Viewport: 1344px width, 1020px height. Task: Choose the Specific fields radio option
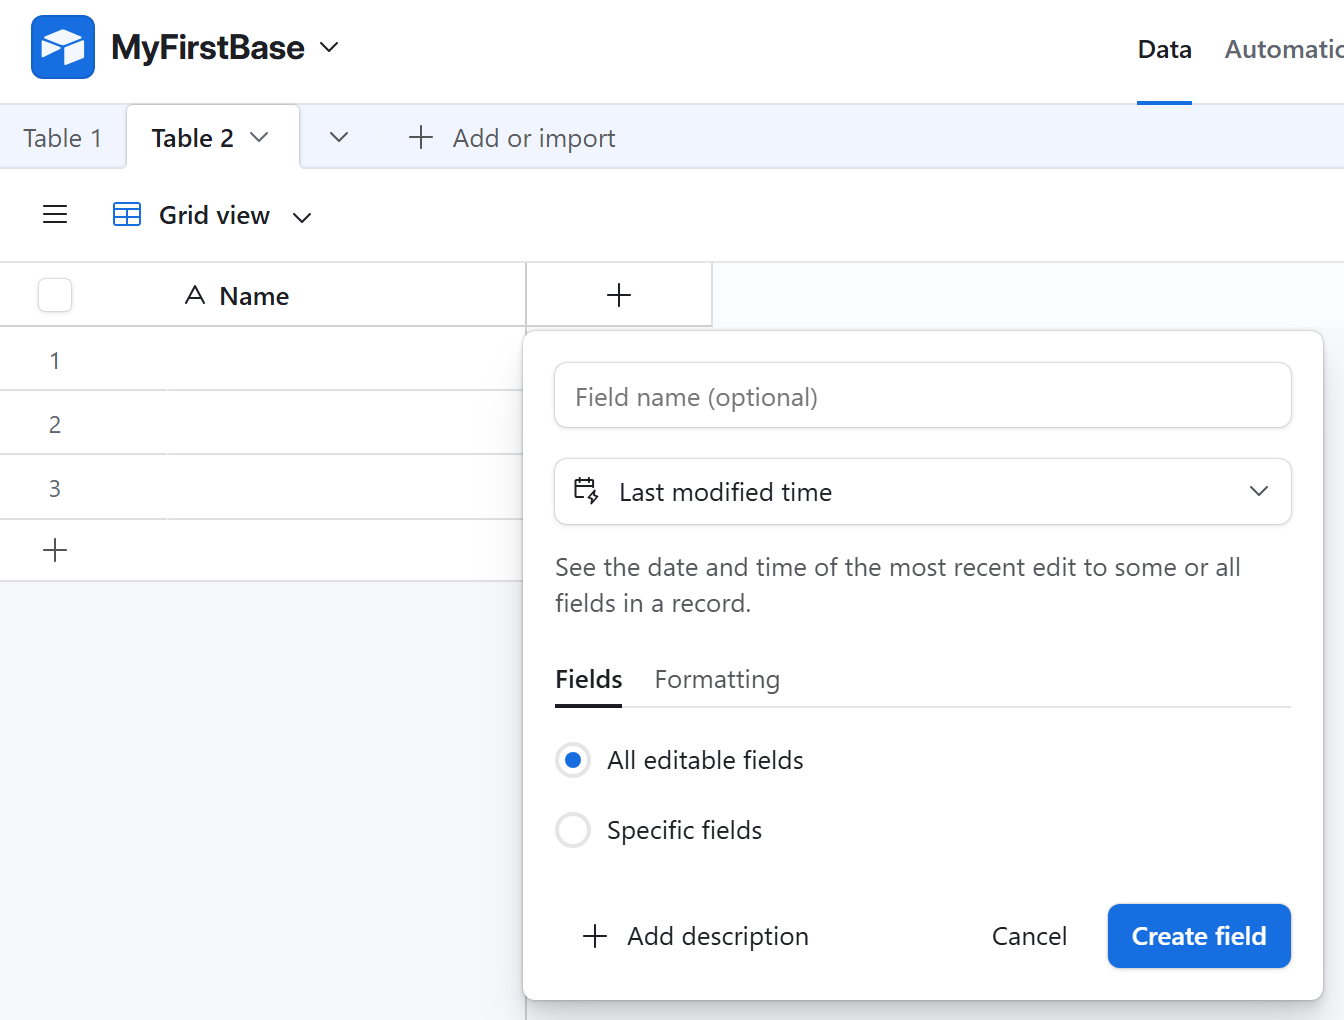[x=573, y=830]
